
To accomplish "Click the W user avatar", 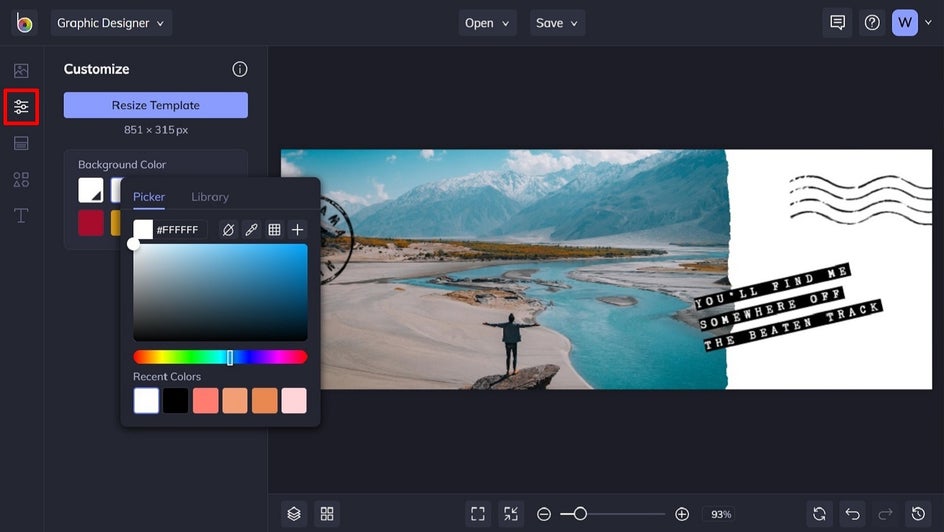I will pyautogui.click(x=905, y=23).
